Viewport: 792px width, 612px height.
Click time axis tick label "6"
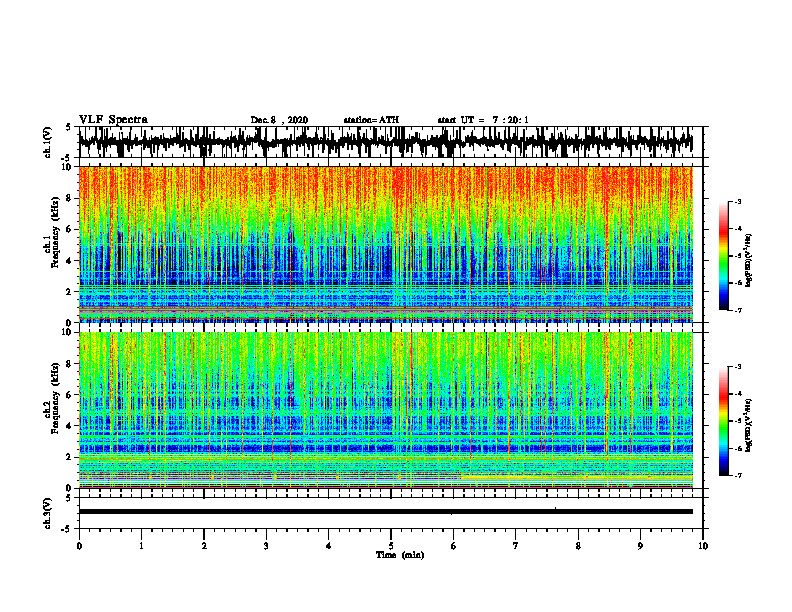(454, 546)
